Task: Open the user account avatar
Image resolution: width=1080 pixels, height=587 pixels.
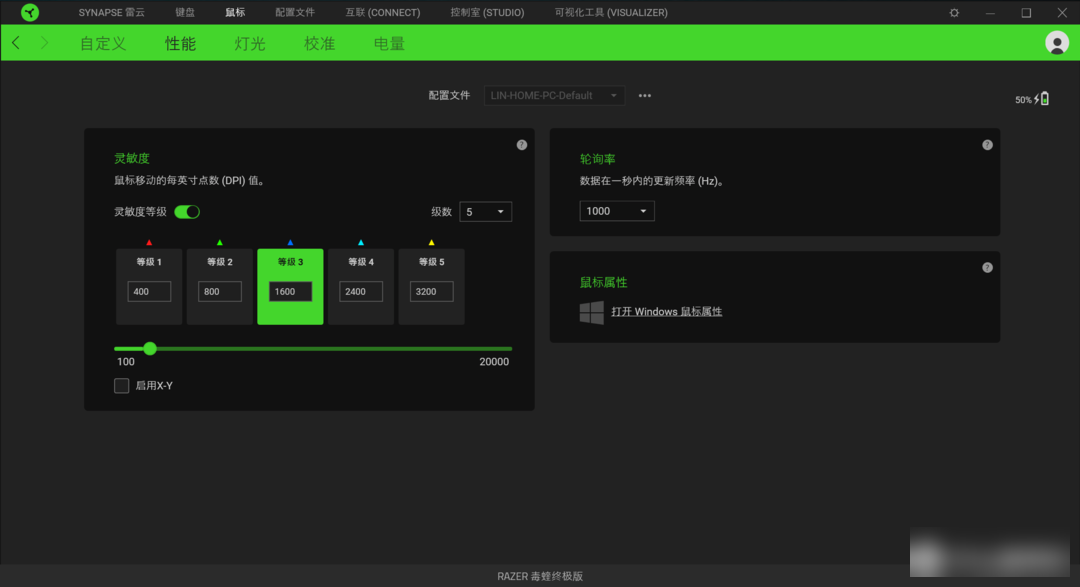Action: click(1057, 43)
